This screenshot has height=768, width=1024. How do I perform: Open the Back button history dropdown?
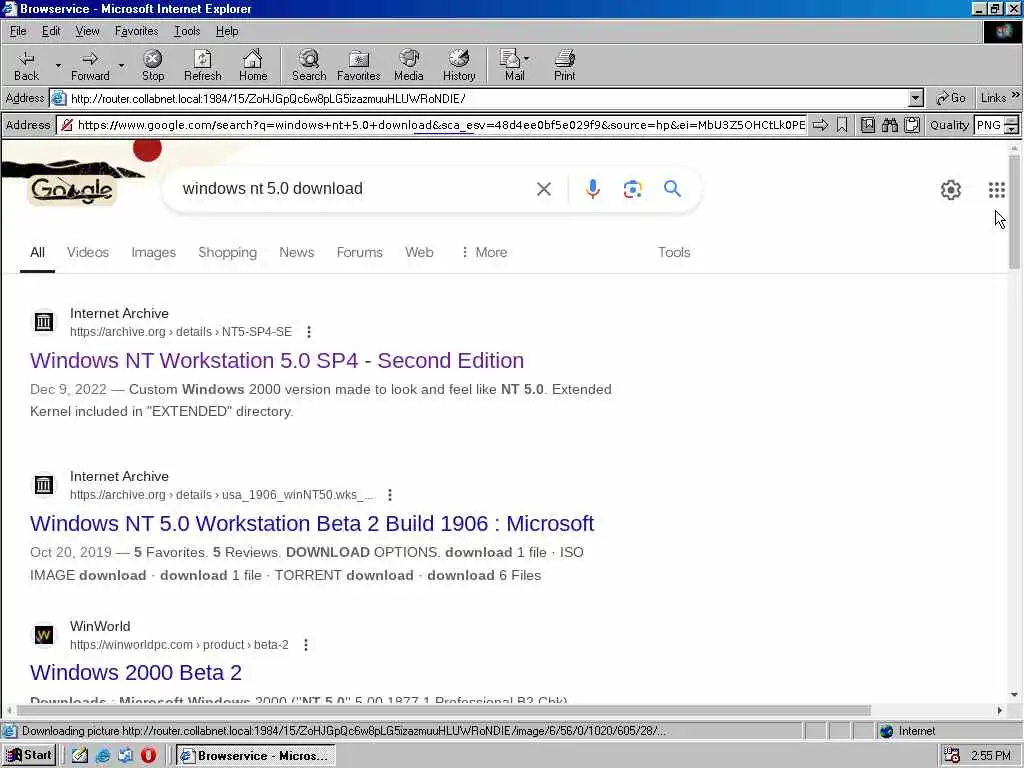coord(58,65)
